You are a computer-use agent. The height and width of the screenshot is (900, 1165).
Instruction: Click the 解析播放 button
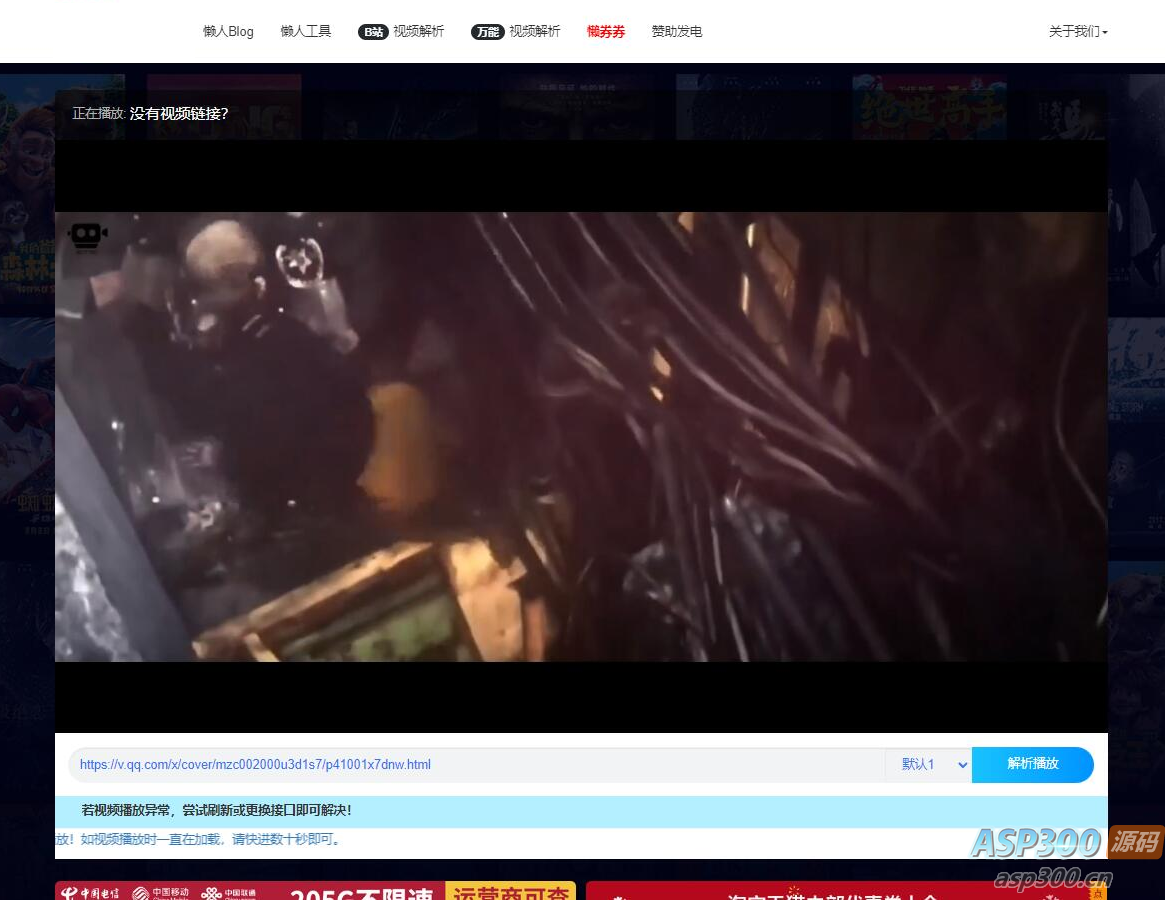click(1033, 764)
